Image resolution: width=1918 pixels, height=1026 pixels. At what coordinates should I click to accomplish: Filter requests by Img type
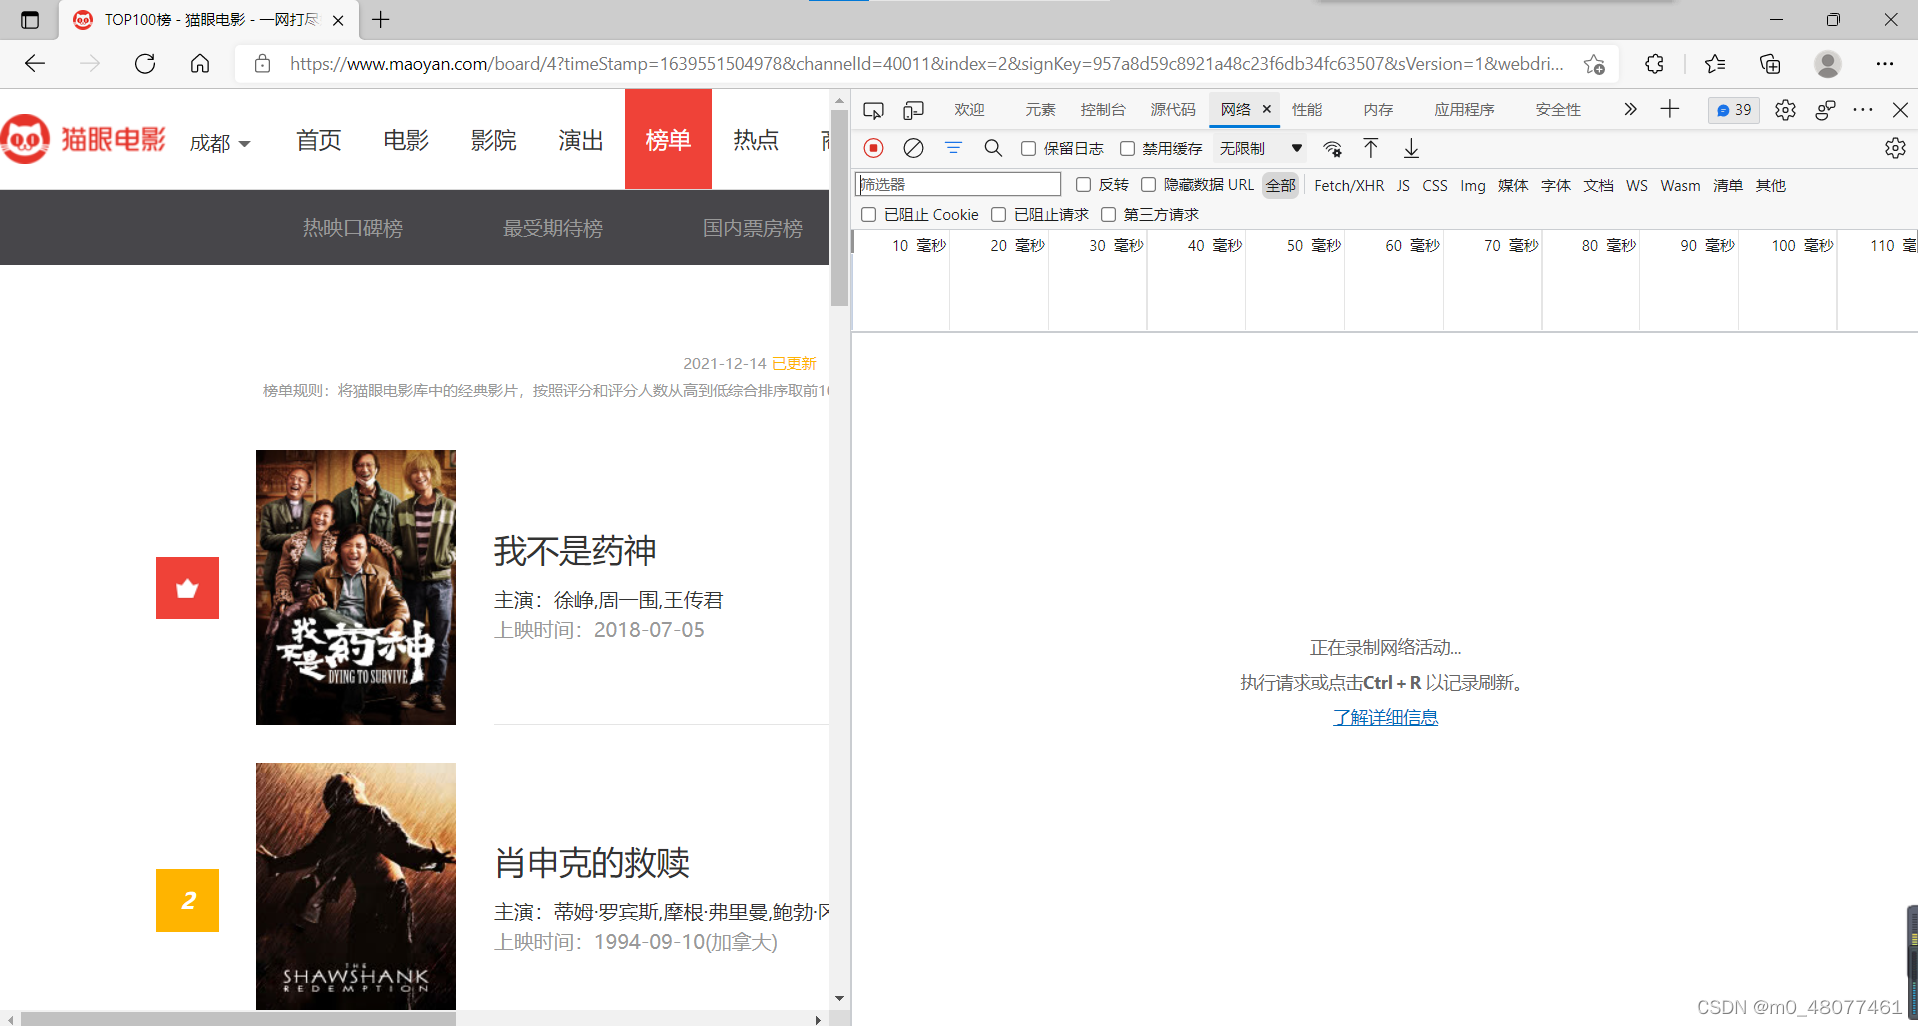pos(1473,186)
